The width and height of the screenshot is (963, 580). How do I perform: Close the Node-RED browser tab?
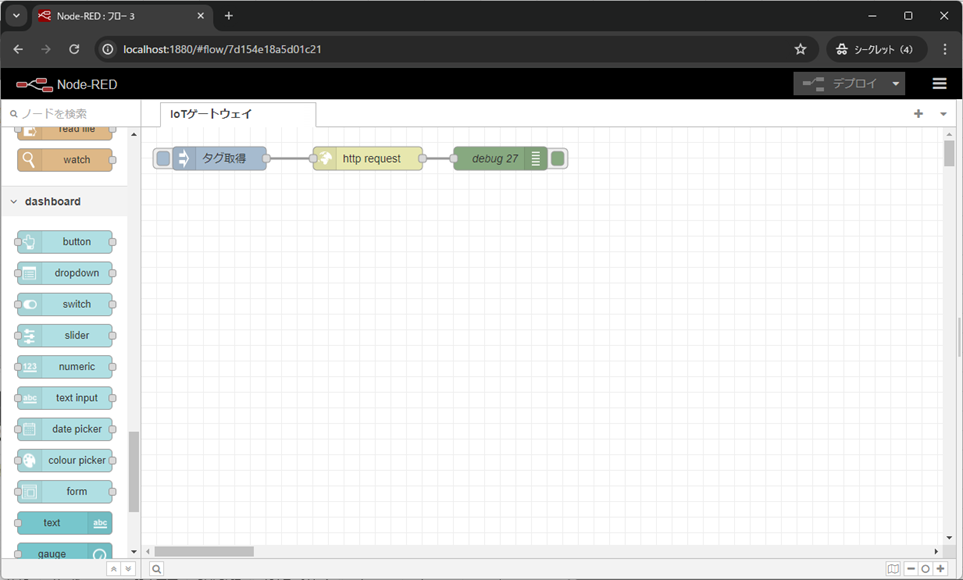(x=200, y=16)
